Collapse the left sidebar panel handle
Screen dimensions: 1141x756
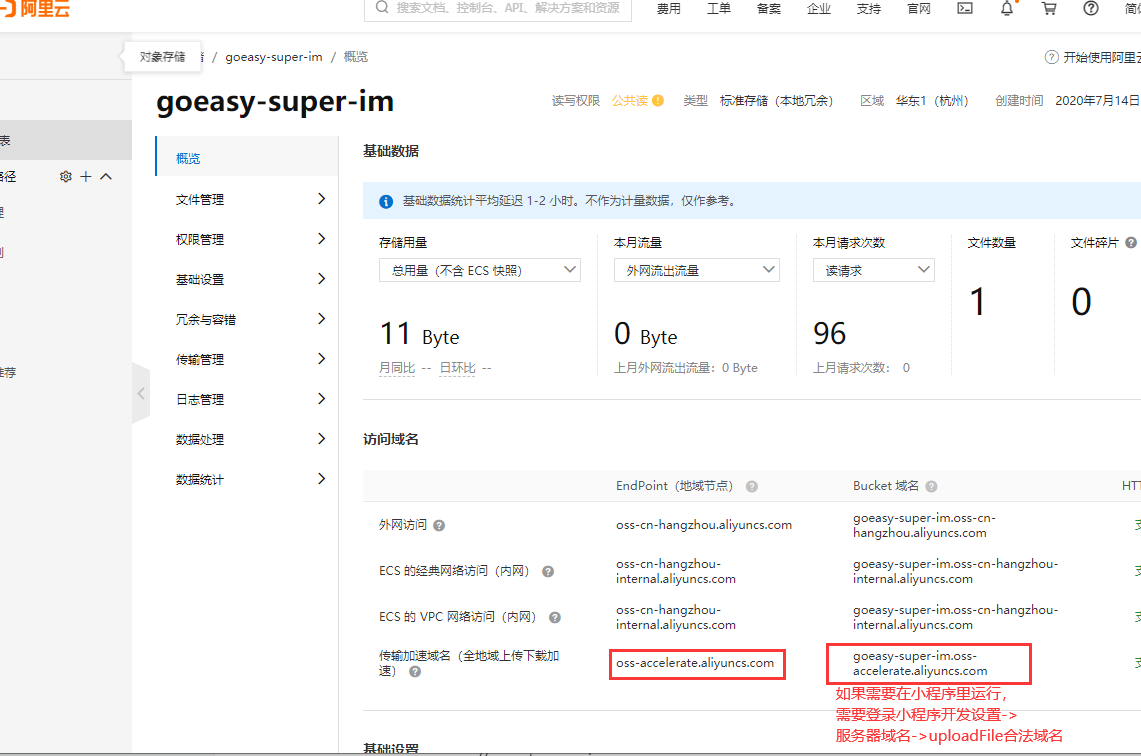tap(141, 394)
